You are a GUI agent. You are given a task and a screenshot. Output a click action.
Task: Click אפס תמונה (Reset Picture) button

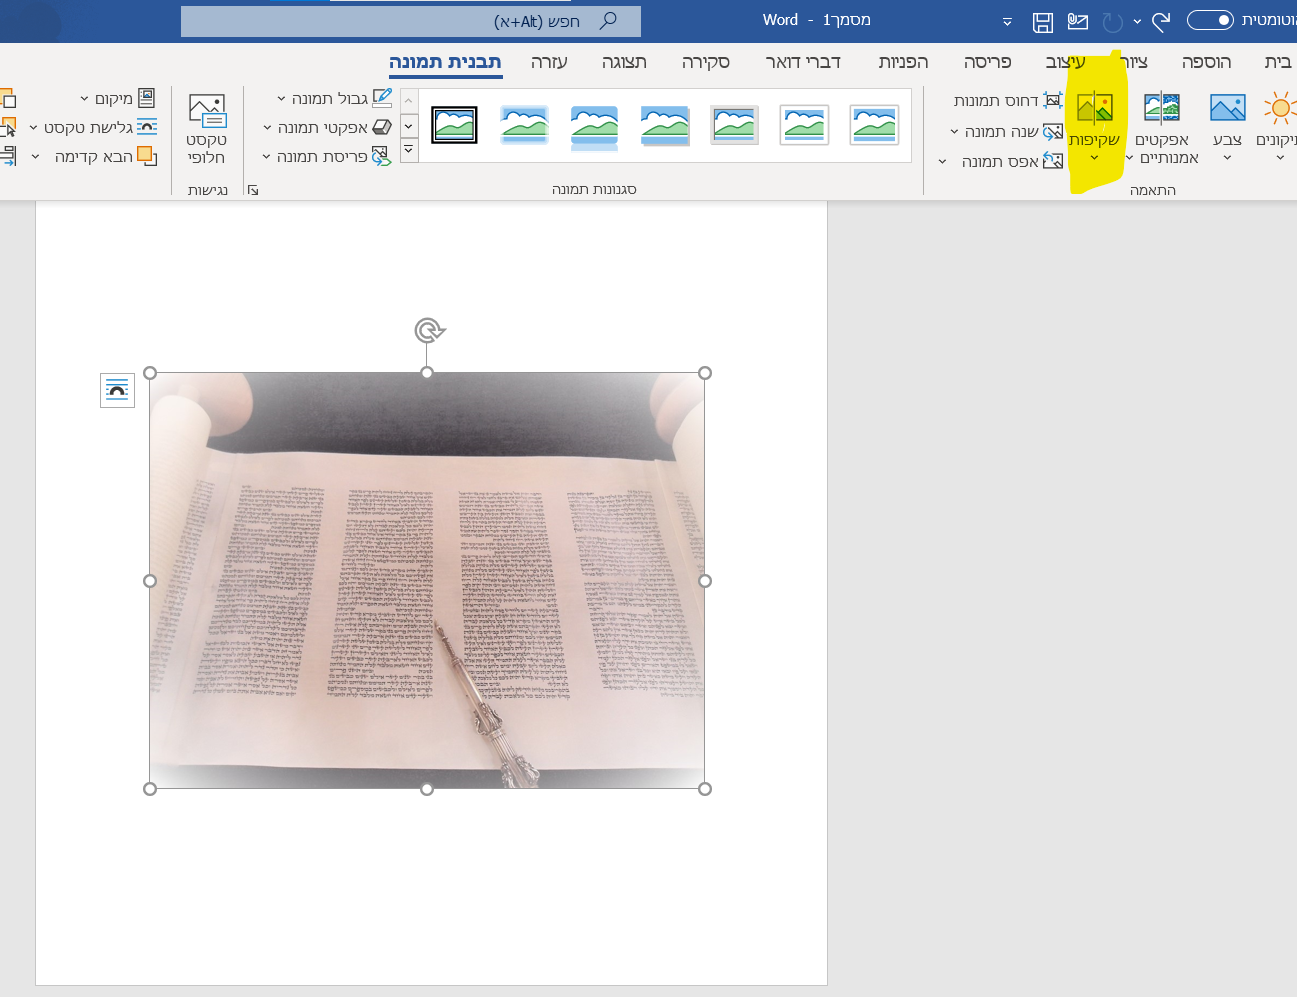click(1012, 161)
